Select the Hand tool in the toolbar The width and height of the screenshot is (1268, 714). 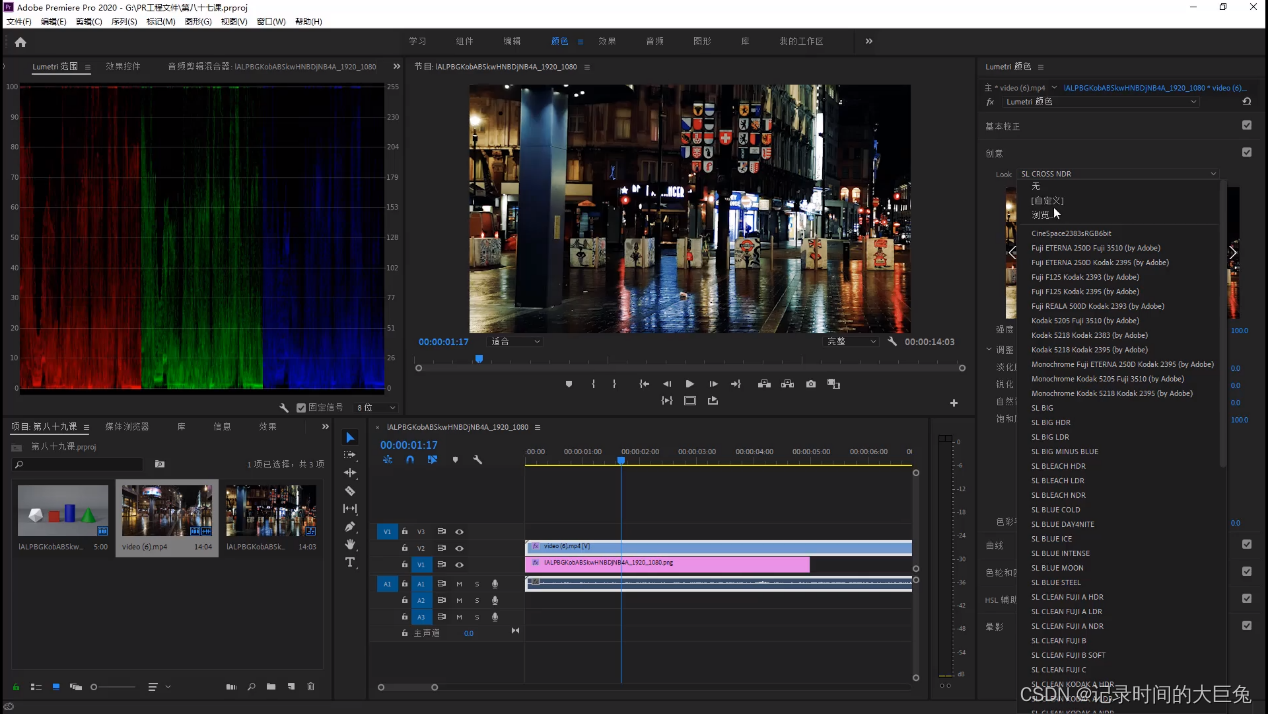click(x=350, y=545)
